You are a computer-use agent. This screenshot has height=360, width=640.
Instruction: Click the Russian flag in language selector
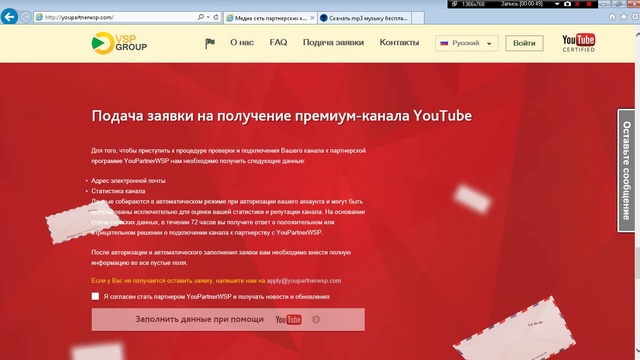[444, 43]
